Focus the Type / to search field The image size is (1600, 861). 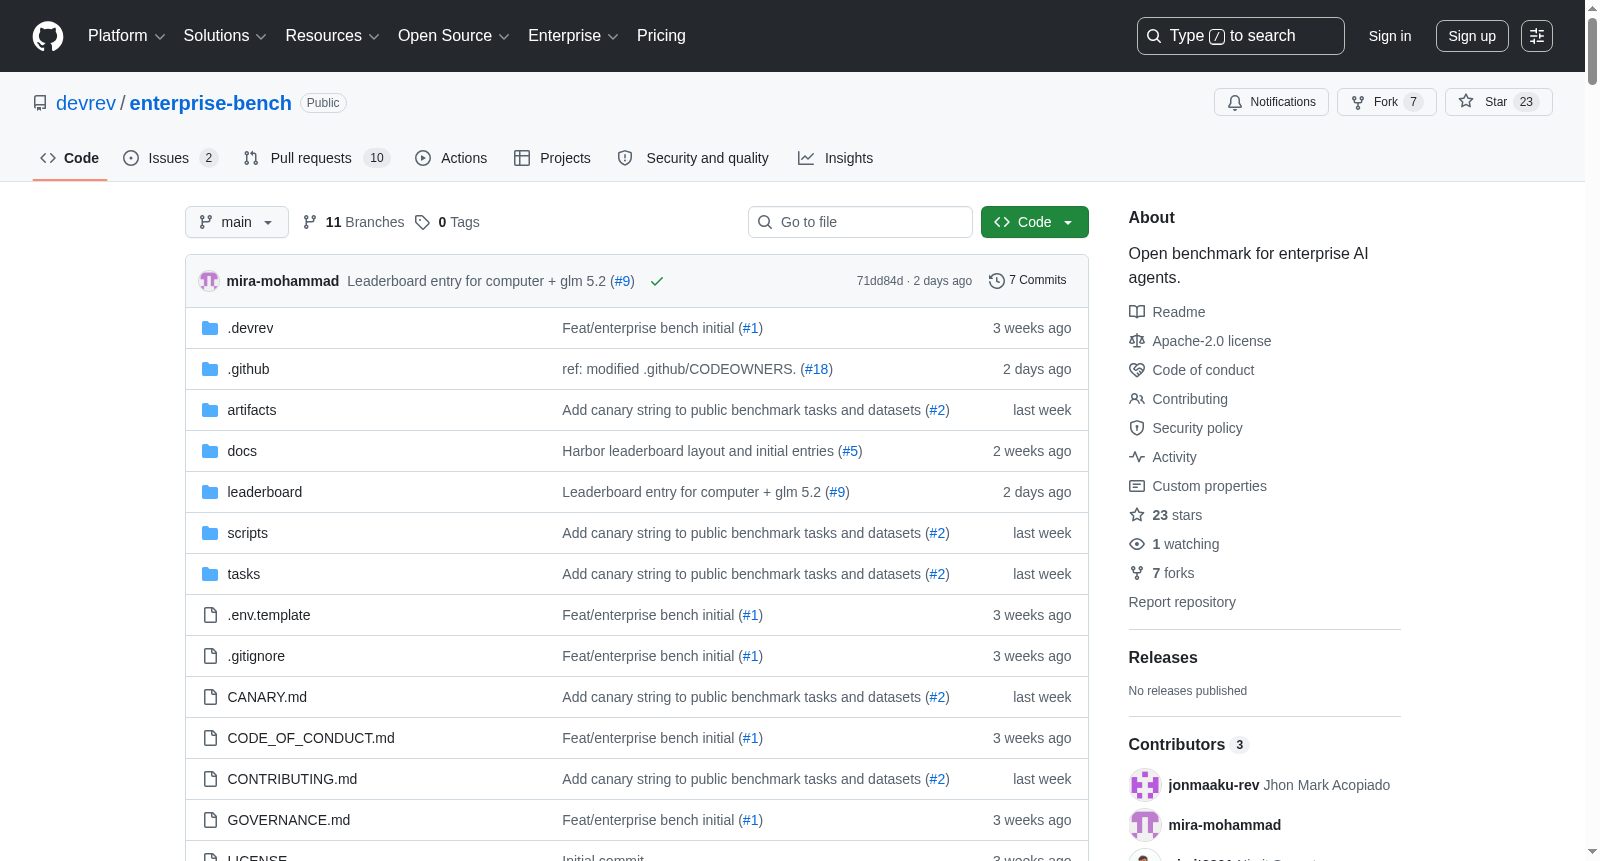pyautogui.click(x=1240, y=36)
